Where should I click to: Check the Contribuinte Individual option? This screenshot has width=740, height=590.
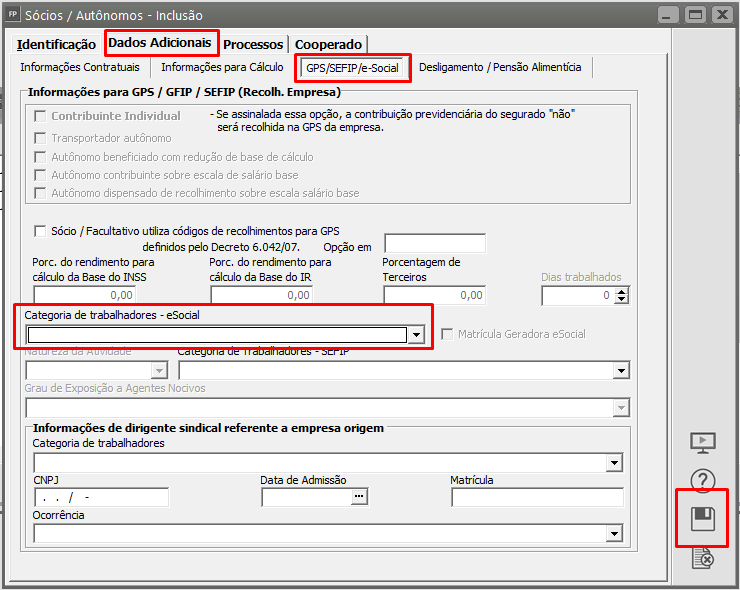pyautogui.click(x=40, y=116)
